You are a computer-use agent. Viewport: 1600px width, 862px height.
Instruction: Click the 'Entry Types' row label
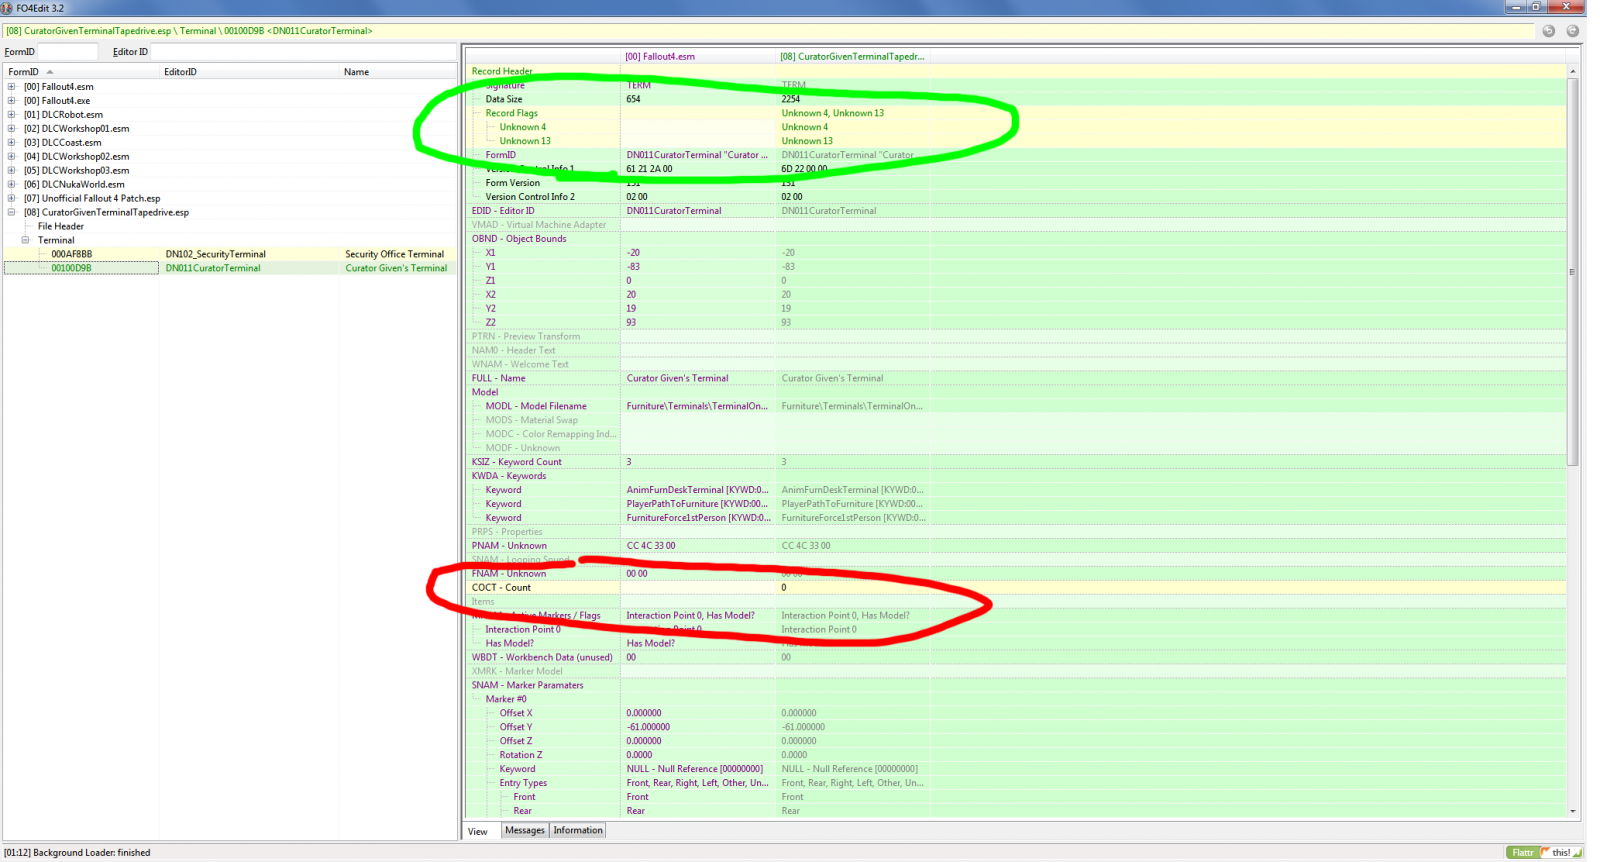click(523, 784)
